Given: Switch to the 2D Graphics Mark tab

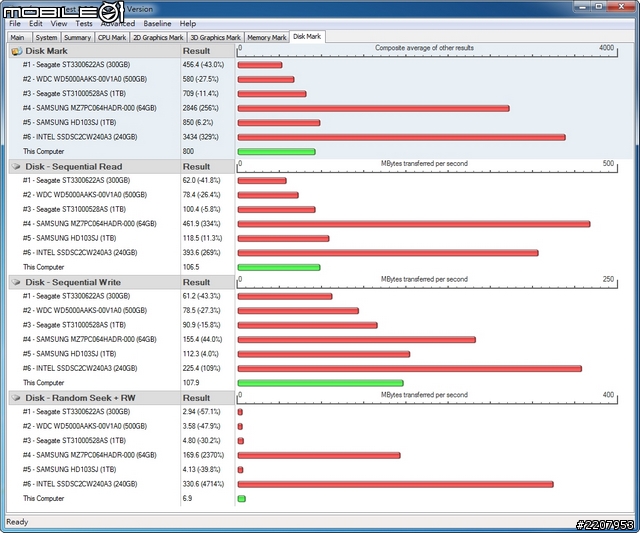Looking at the screenshot, I should coord(158,38).
